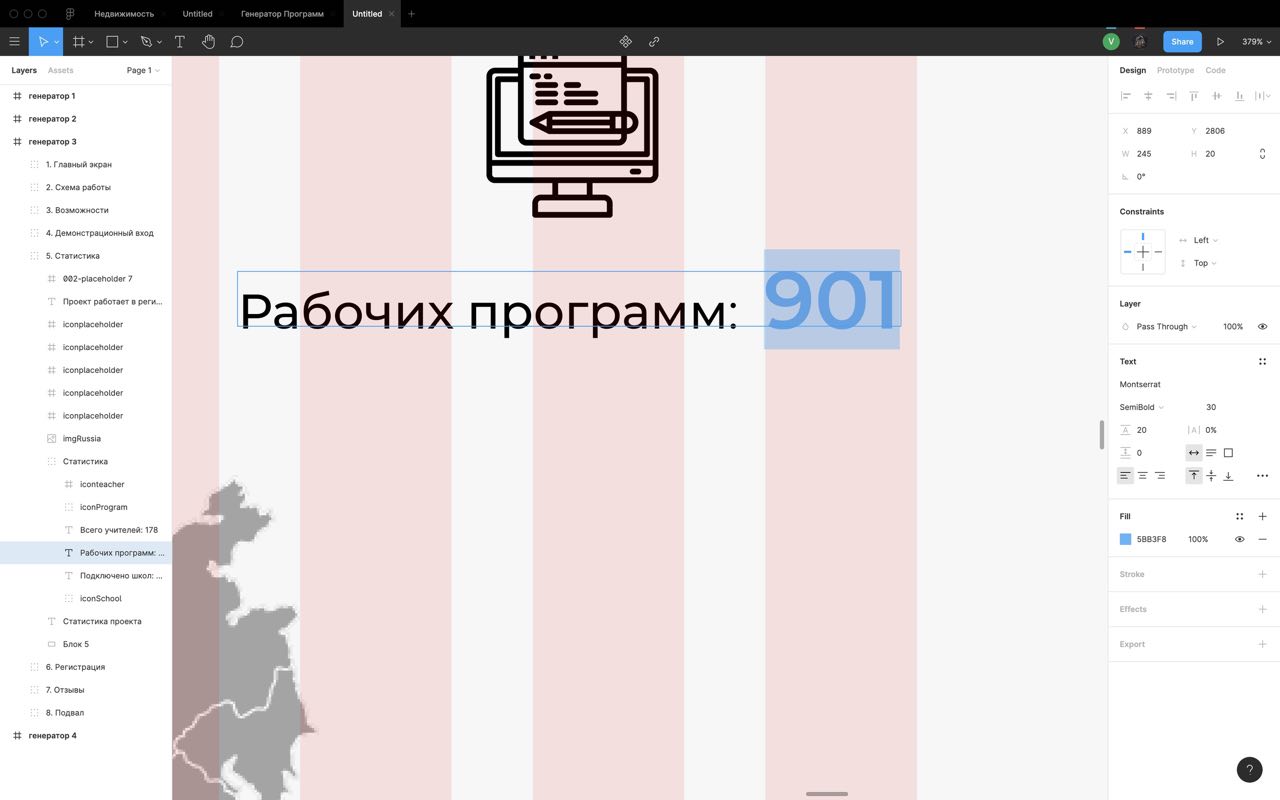Select the Comment tool
Image resolution: width=1280 pixels, height=800 pixels.
coord(237,42)
